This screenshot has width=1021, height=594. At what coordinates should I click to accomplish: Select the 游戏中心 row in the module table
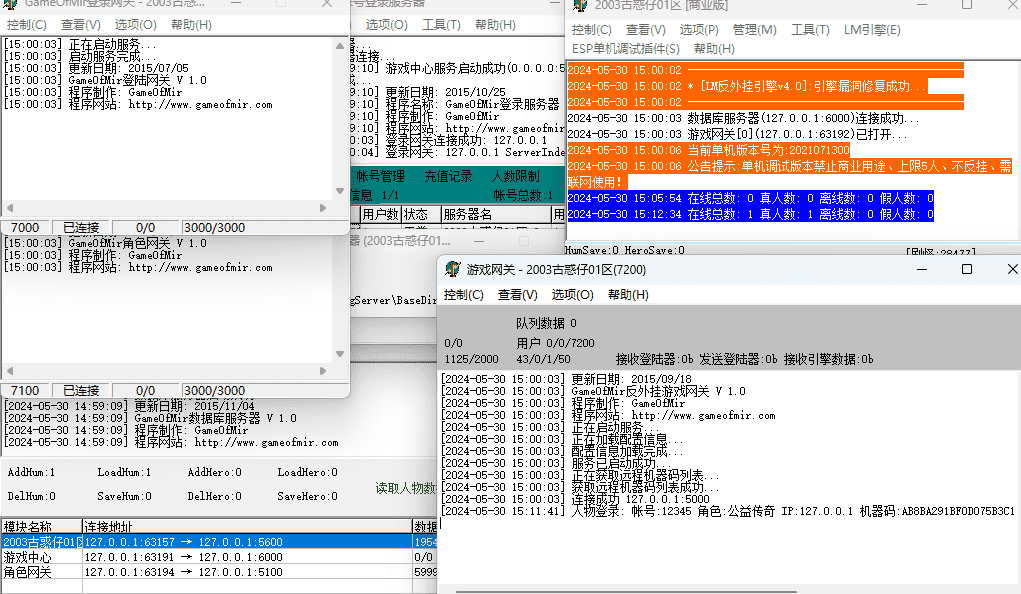pos(219,557)
